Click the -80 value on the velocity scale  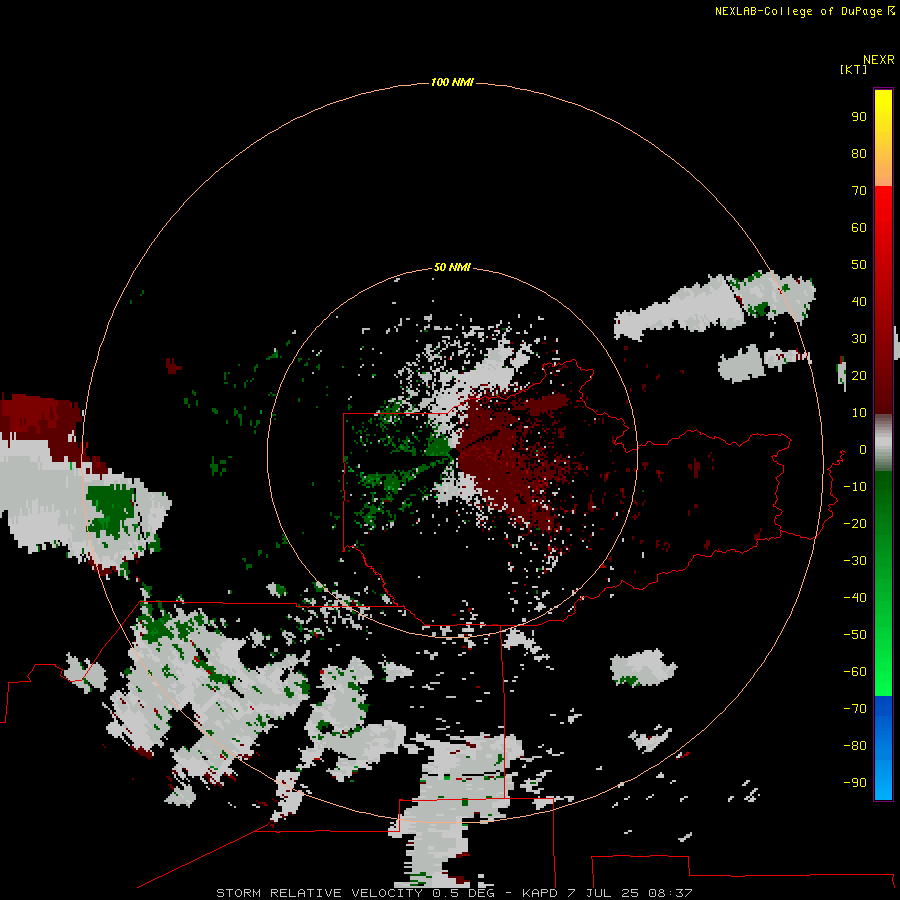[x=855, y=746]
